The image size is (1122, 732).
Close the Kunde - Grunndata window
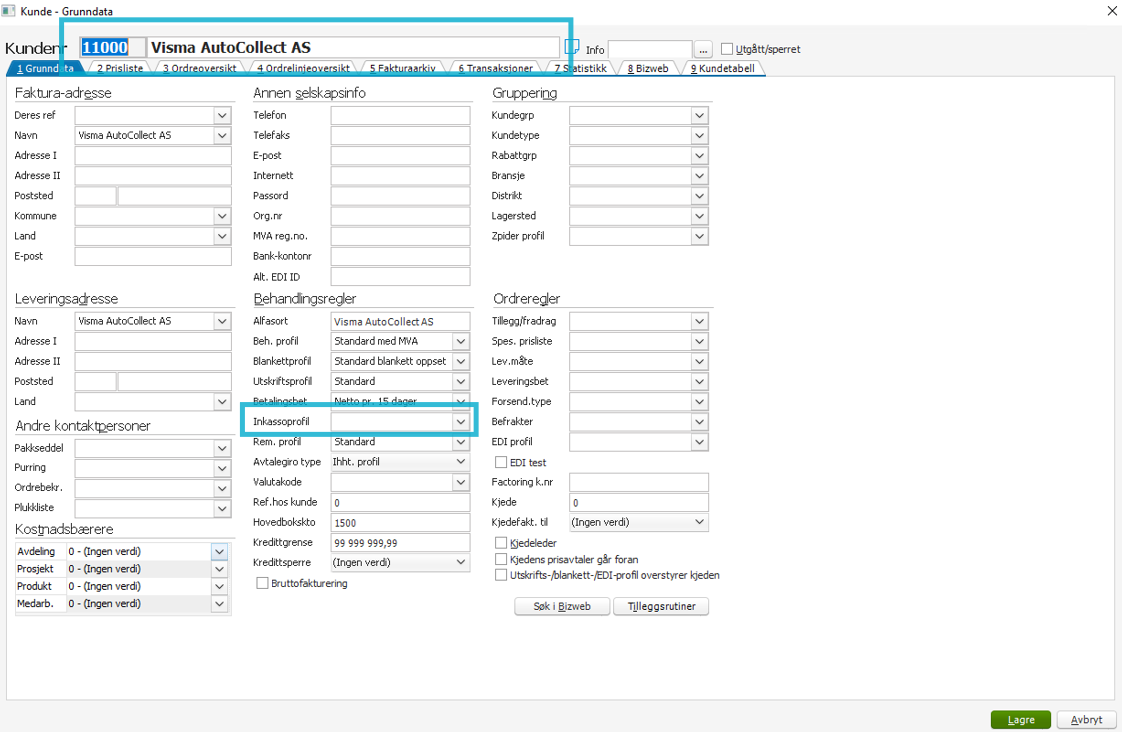tap(1112, 11)
